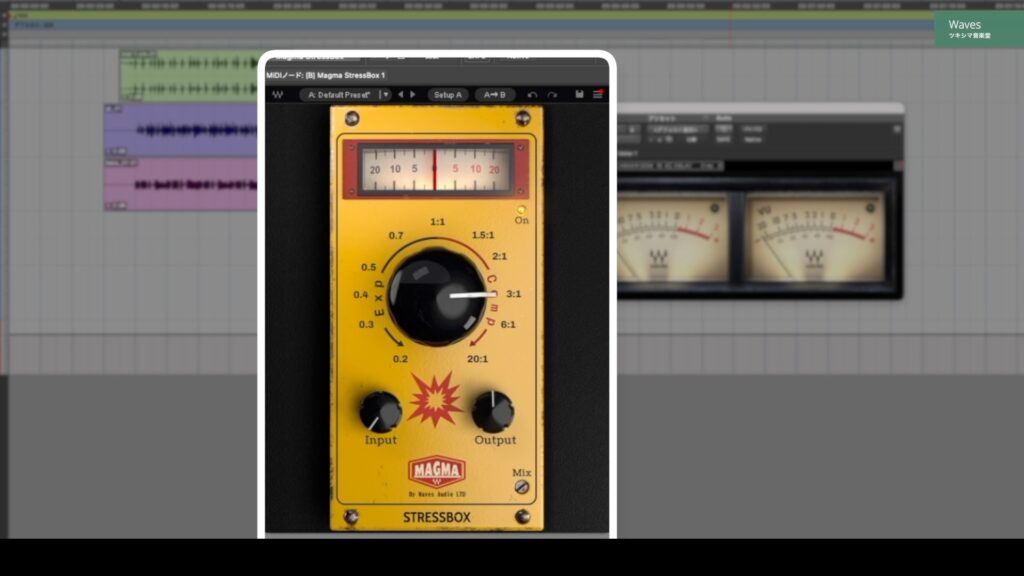Click the Input knob

click(380, 411)
